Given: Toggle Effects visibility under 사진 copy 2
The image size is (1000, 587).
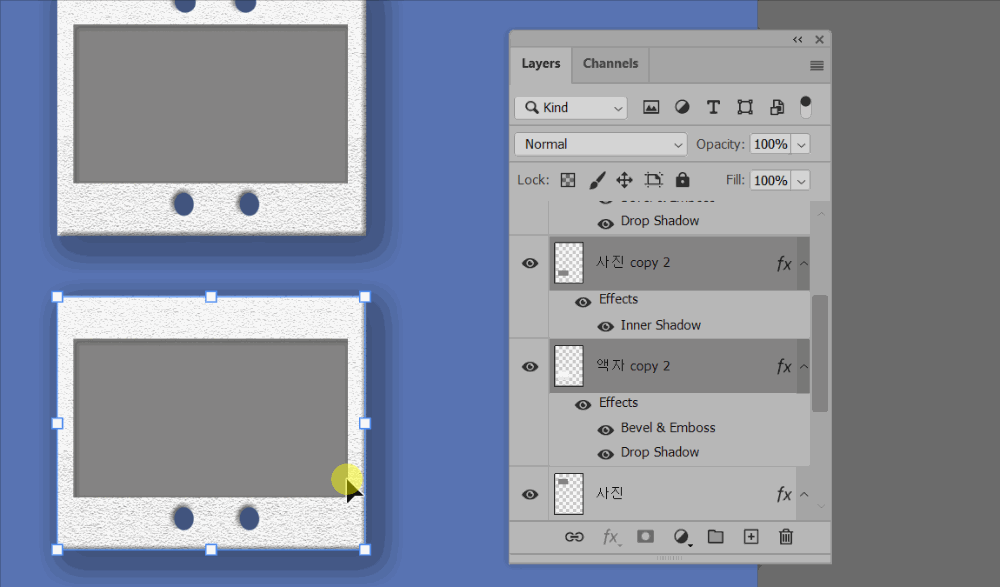Looking at the screenshot, I should (583, 302).
